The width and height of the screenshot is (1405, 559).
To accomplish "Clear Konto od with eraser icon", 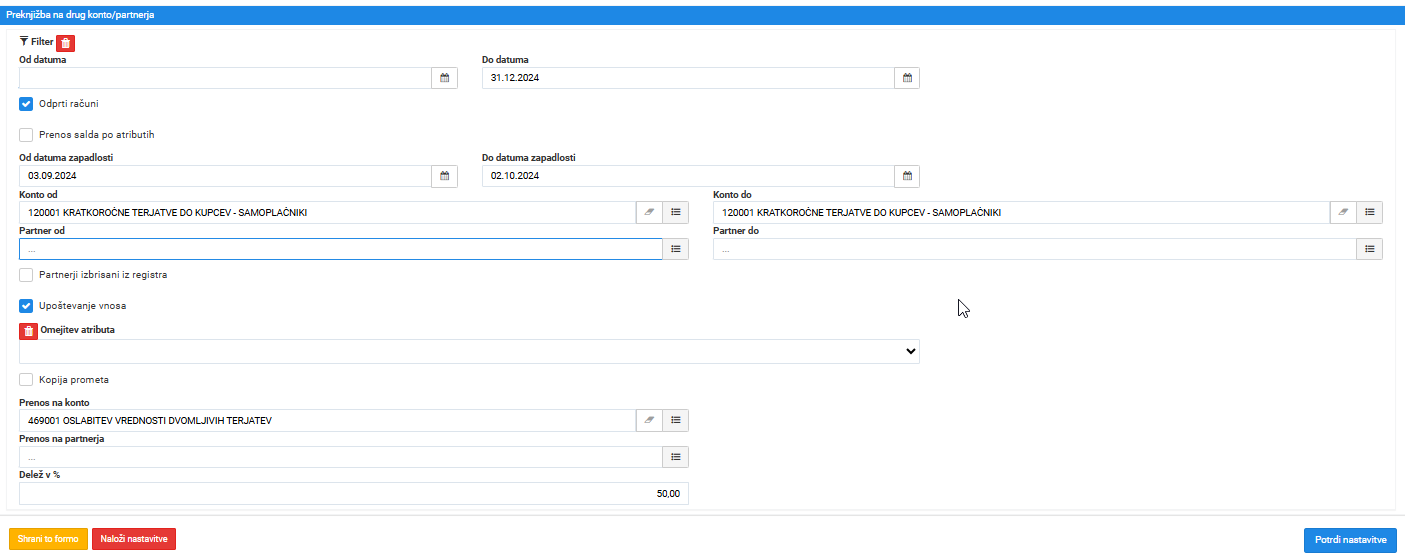I will [x=649, y=212].
